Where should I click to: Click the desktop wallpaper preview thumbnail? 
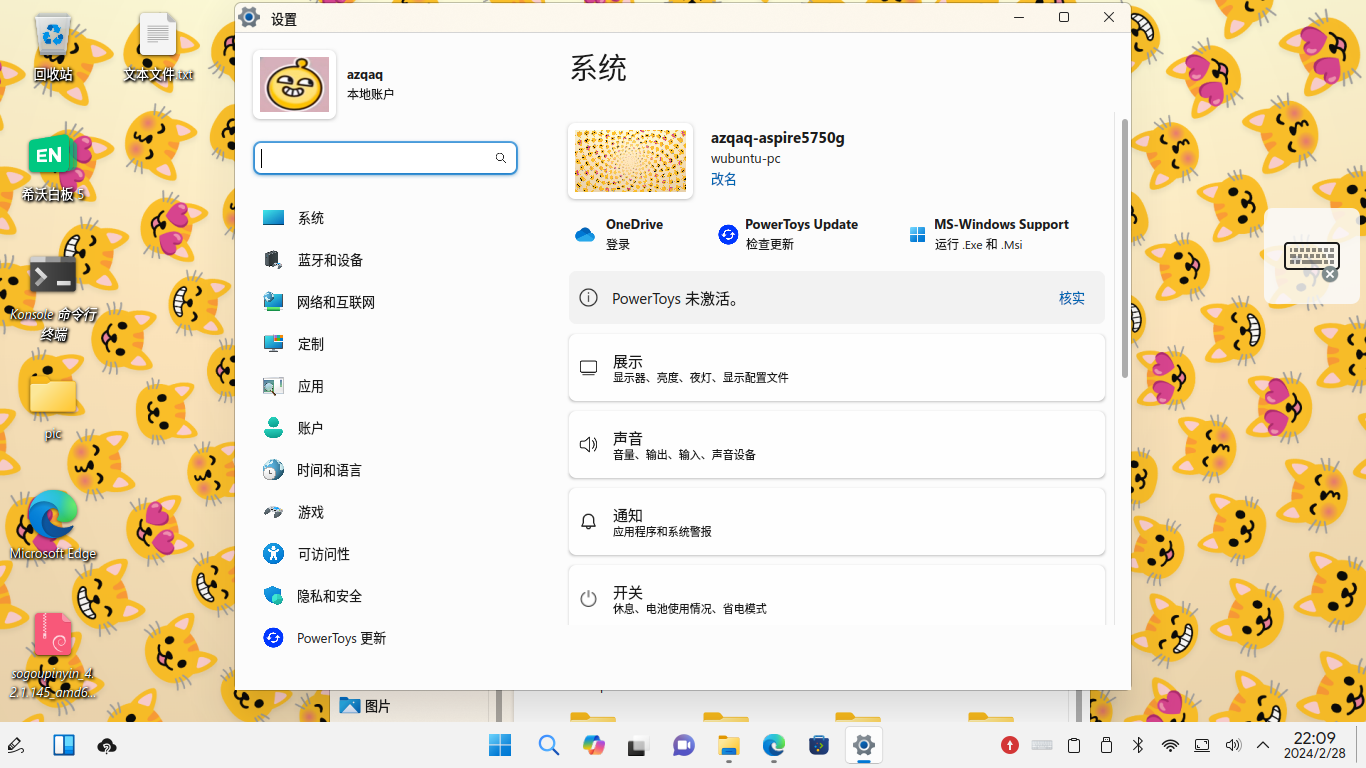point(630,161)
